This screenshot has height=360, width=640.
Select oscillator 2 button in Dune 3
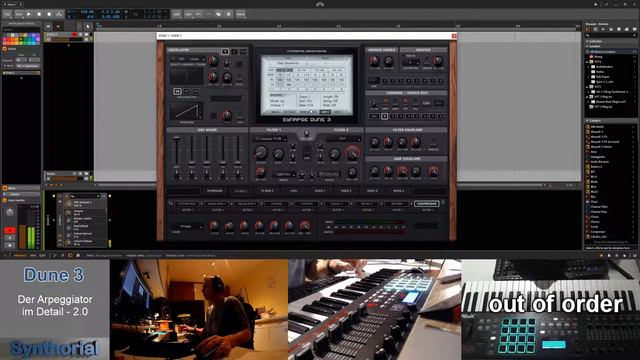pyautogui.click(x=234, y=51)
